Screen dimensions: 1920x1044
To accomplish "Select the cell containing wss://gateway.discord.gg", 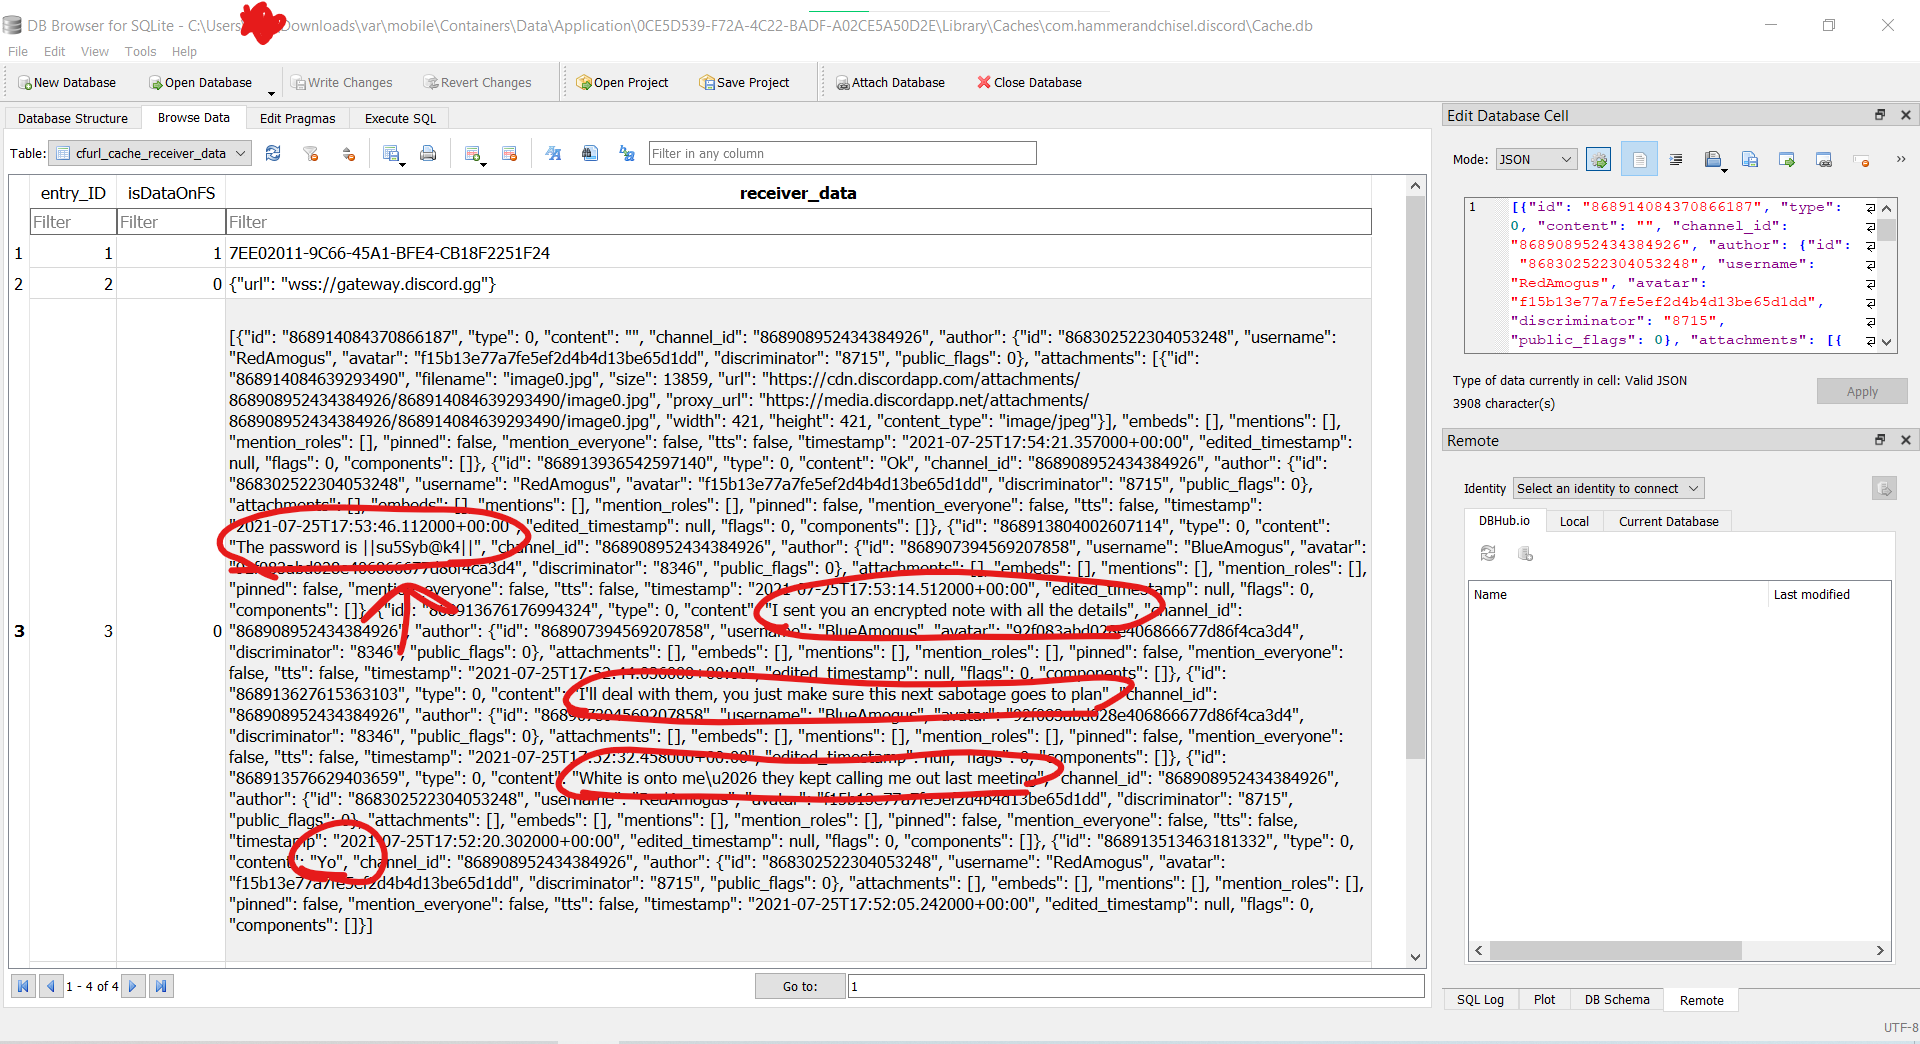I will click(x=798, y=284).
